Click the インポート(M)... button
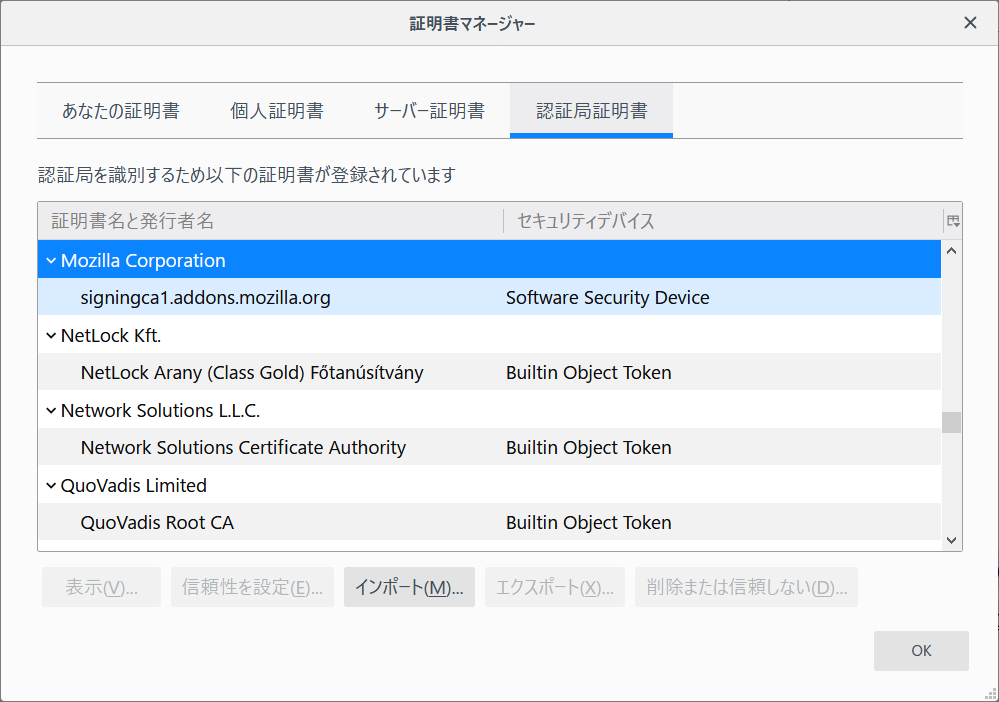This screenshot has width=999, height=702. (x=409, y=587)
